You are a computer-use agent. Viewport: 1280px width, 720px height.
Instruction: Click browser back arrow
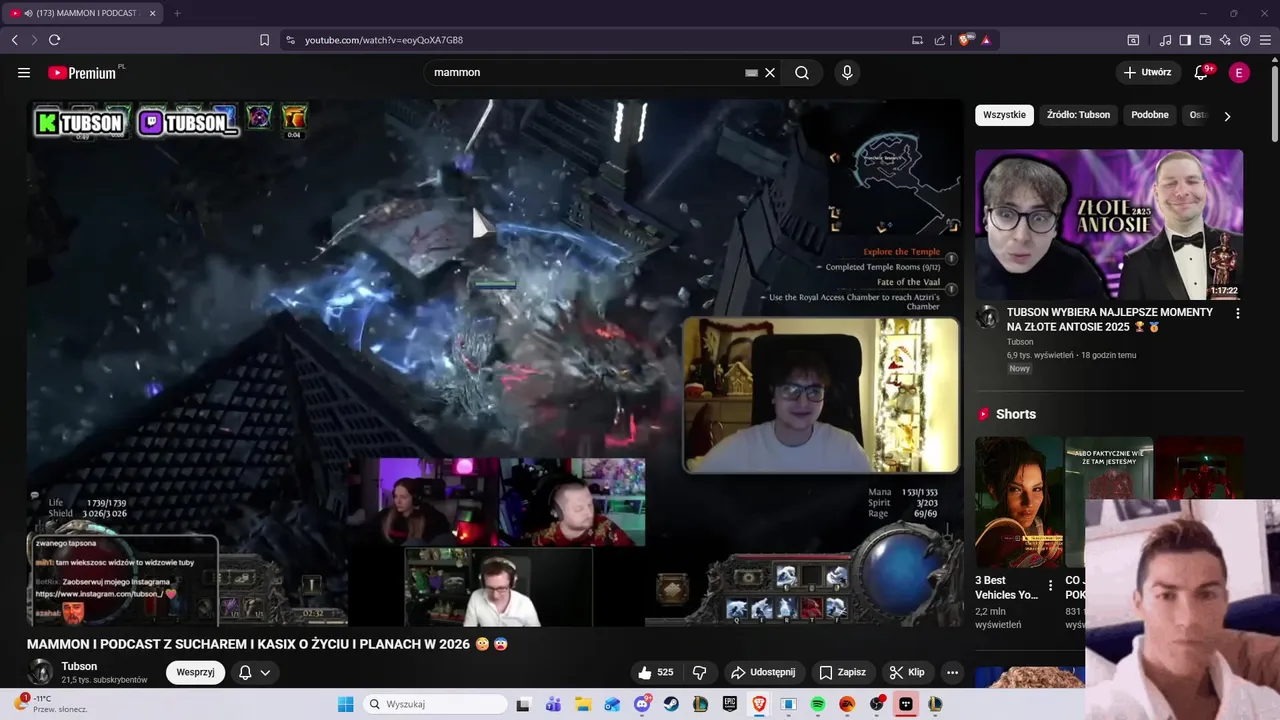[15, 40]
